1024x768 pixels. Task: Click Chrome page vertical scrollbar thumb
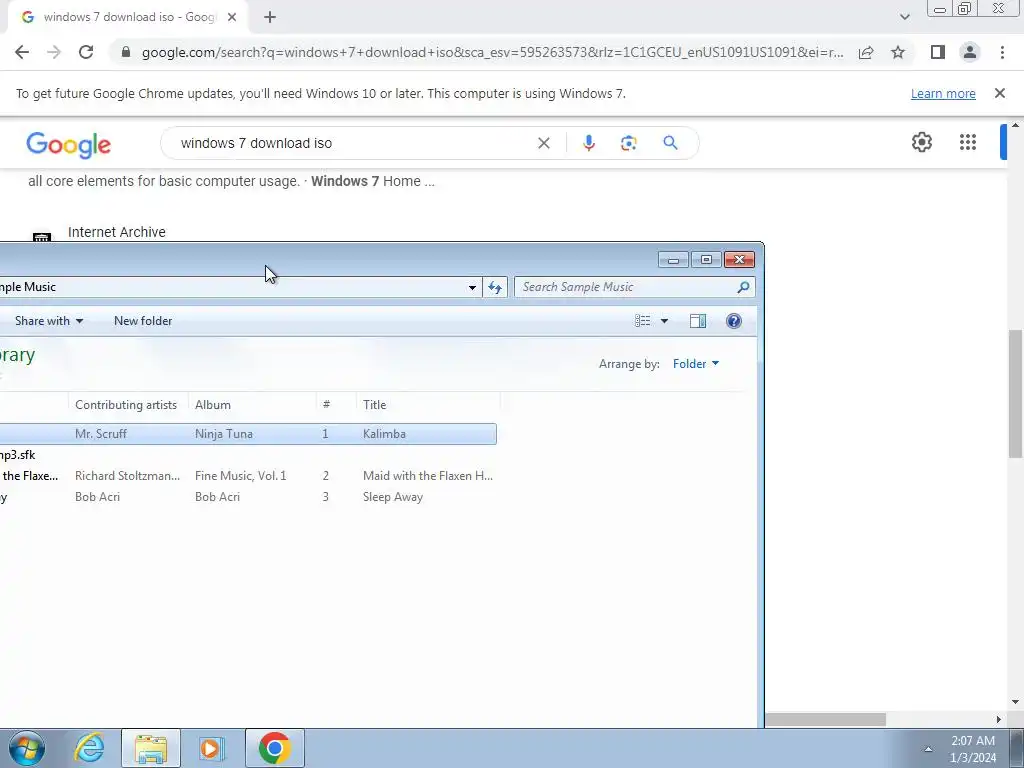1015,394
